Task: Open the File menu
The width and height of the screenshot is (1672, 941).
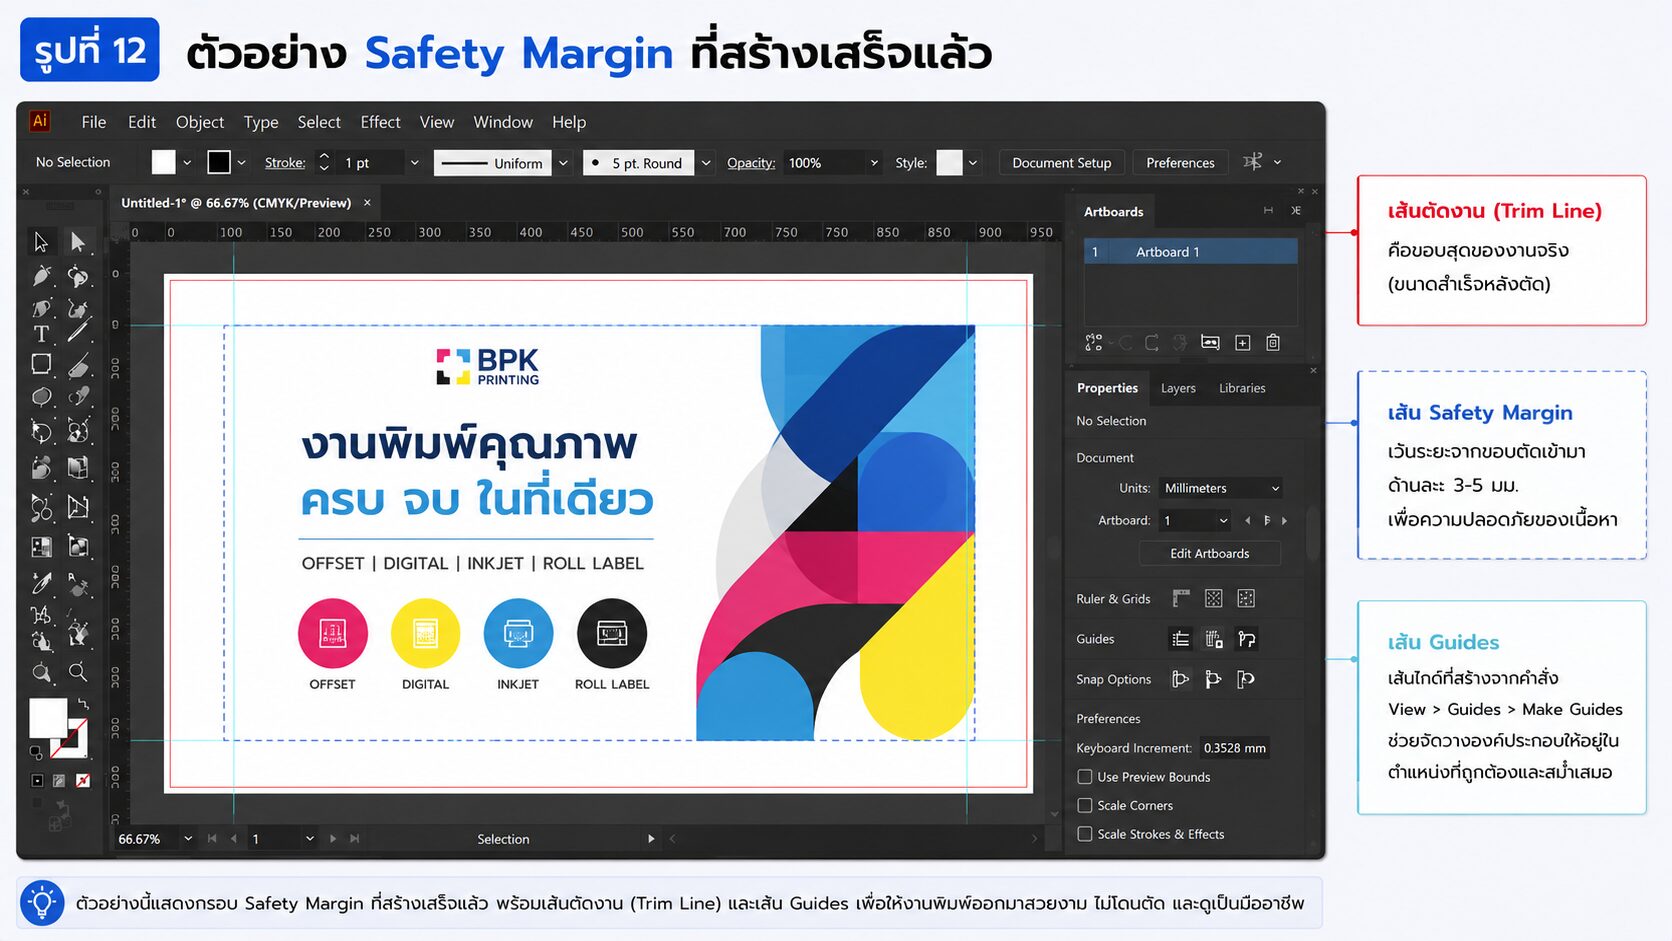Action: click(94, 122)
